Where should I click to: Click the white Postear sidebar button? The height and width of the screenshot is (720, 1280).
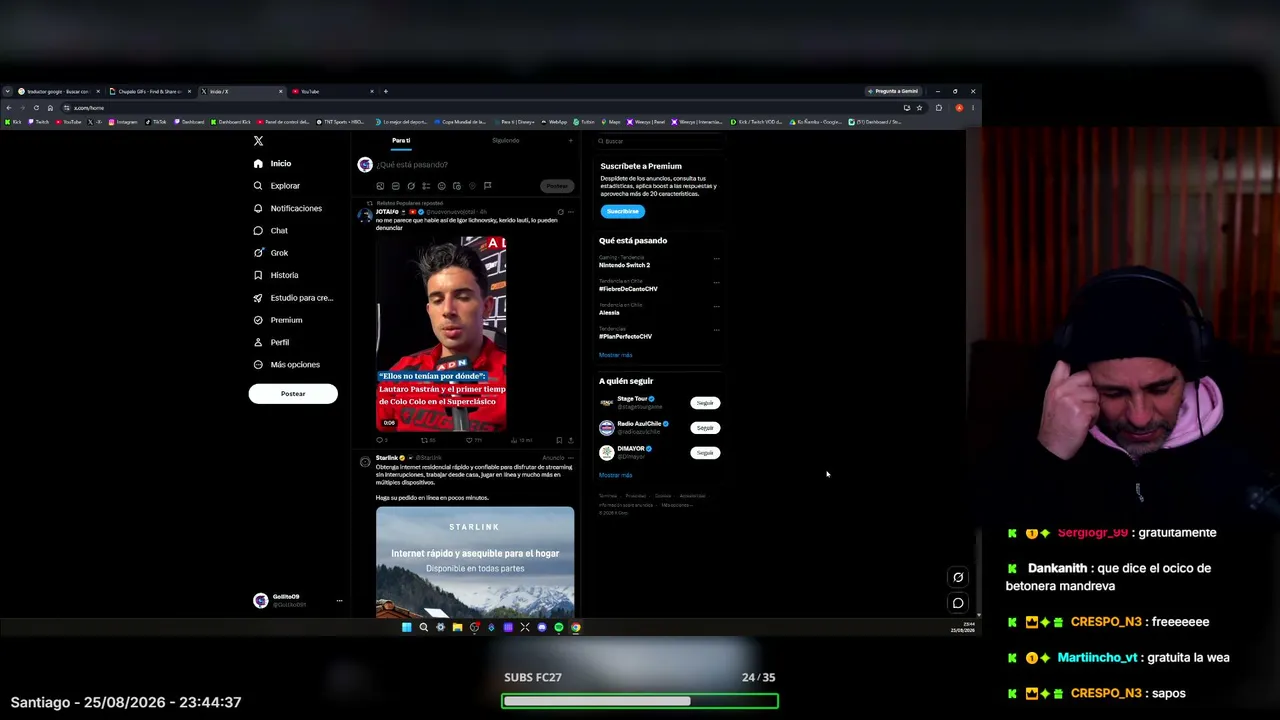[x=293, y=394]
